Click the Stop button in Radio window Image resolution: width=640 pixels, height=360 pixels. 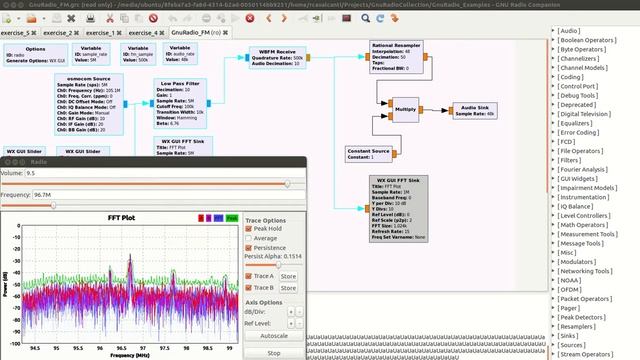pos(274,353)
